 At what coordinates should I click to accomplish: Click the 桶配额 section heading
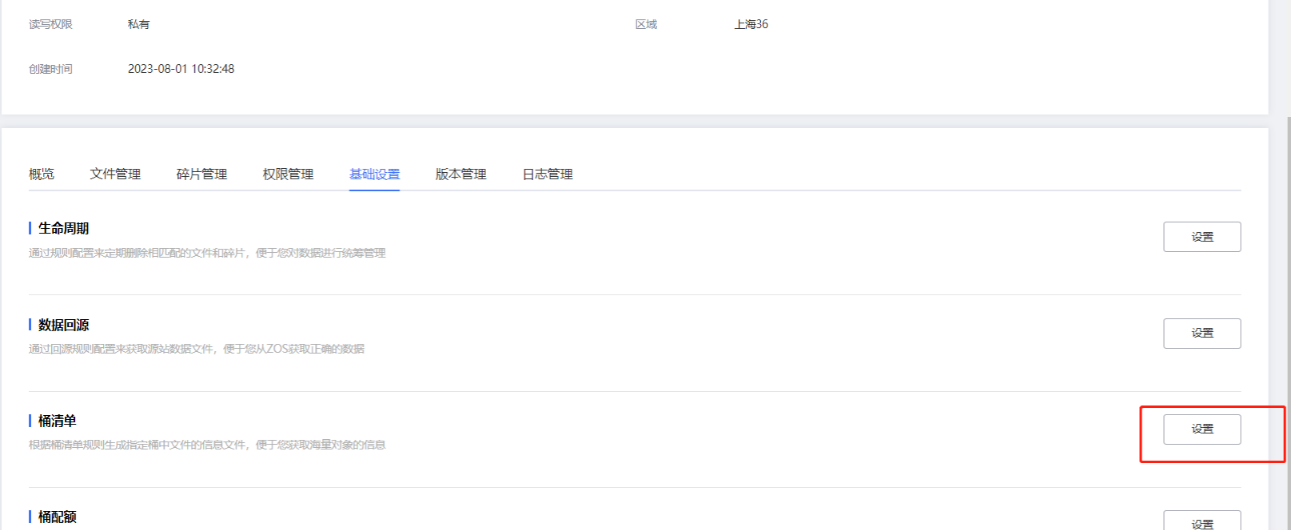click(57, 517)
